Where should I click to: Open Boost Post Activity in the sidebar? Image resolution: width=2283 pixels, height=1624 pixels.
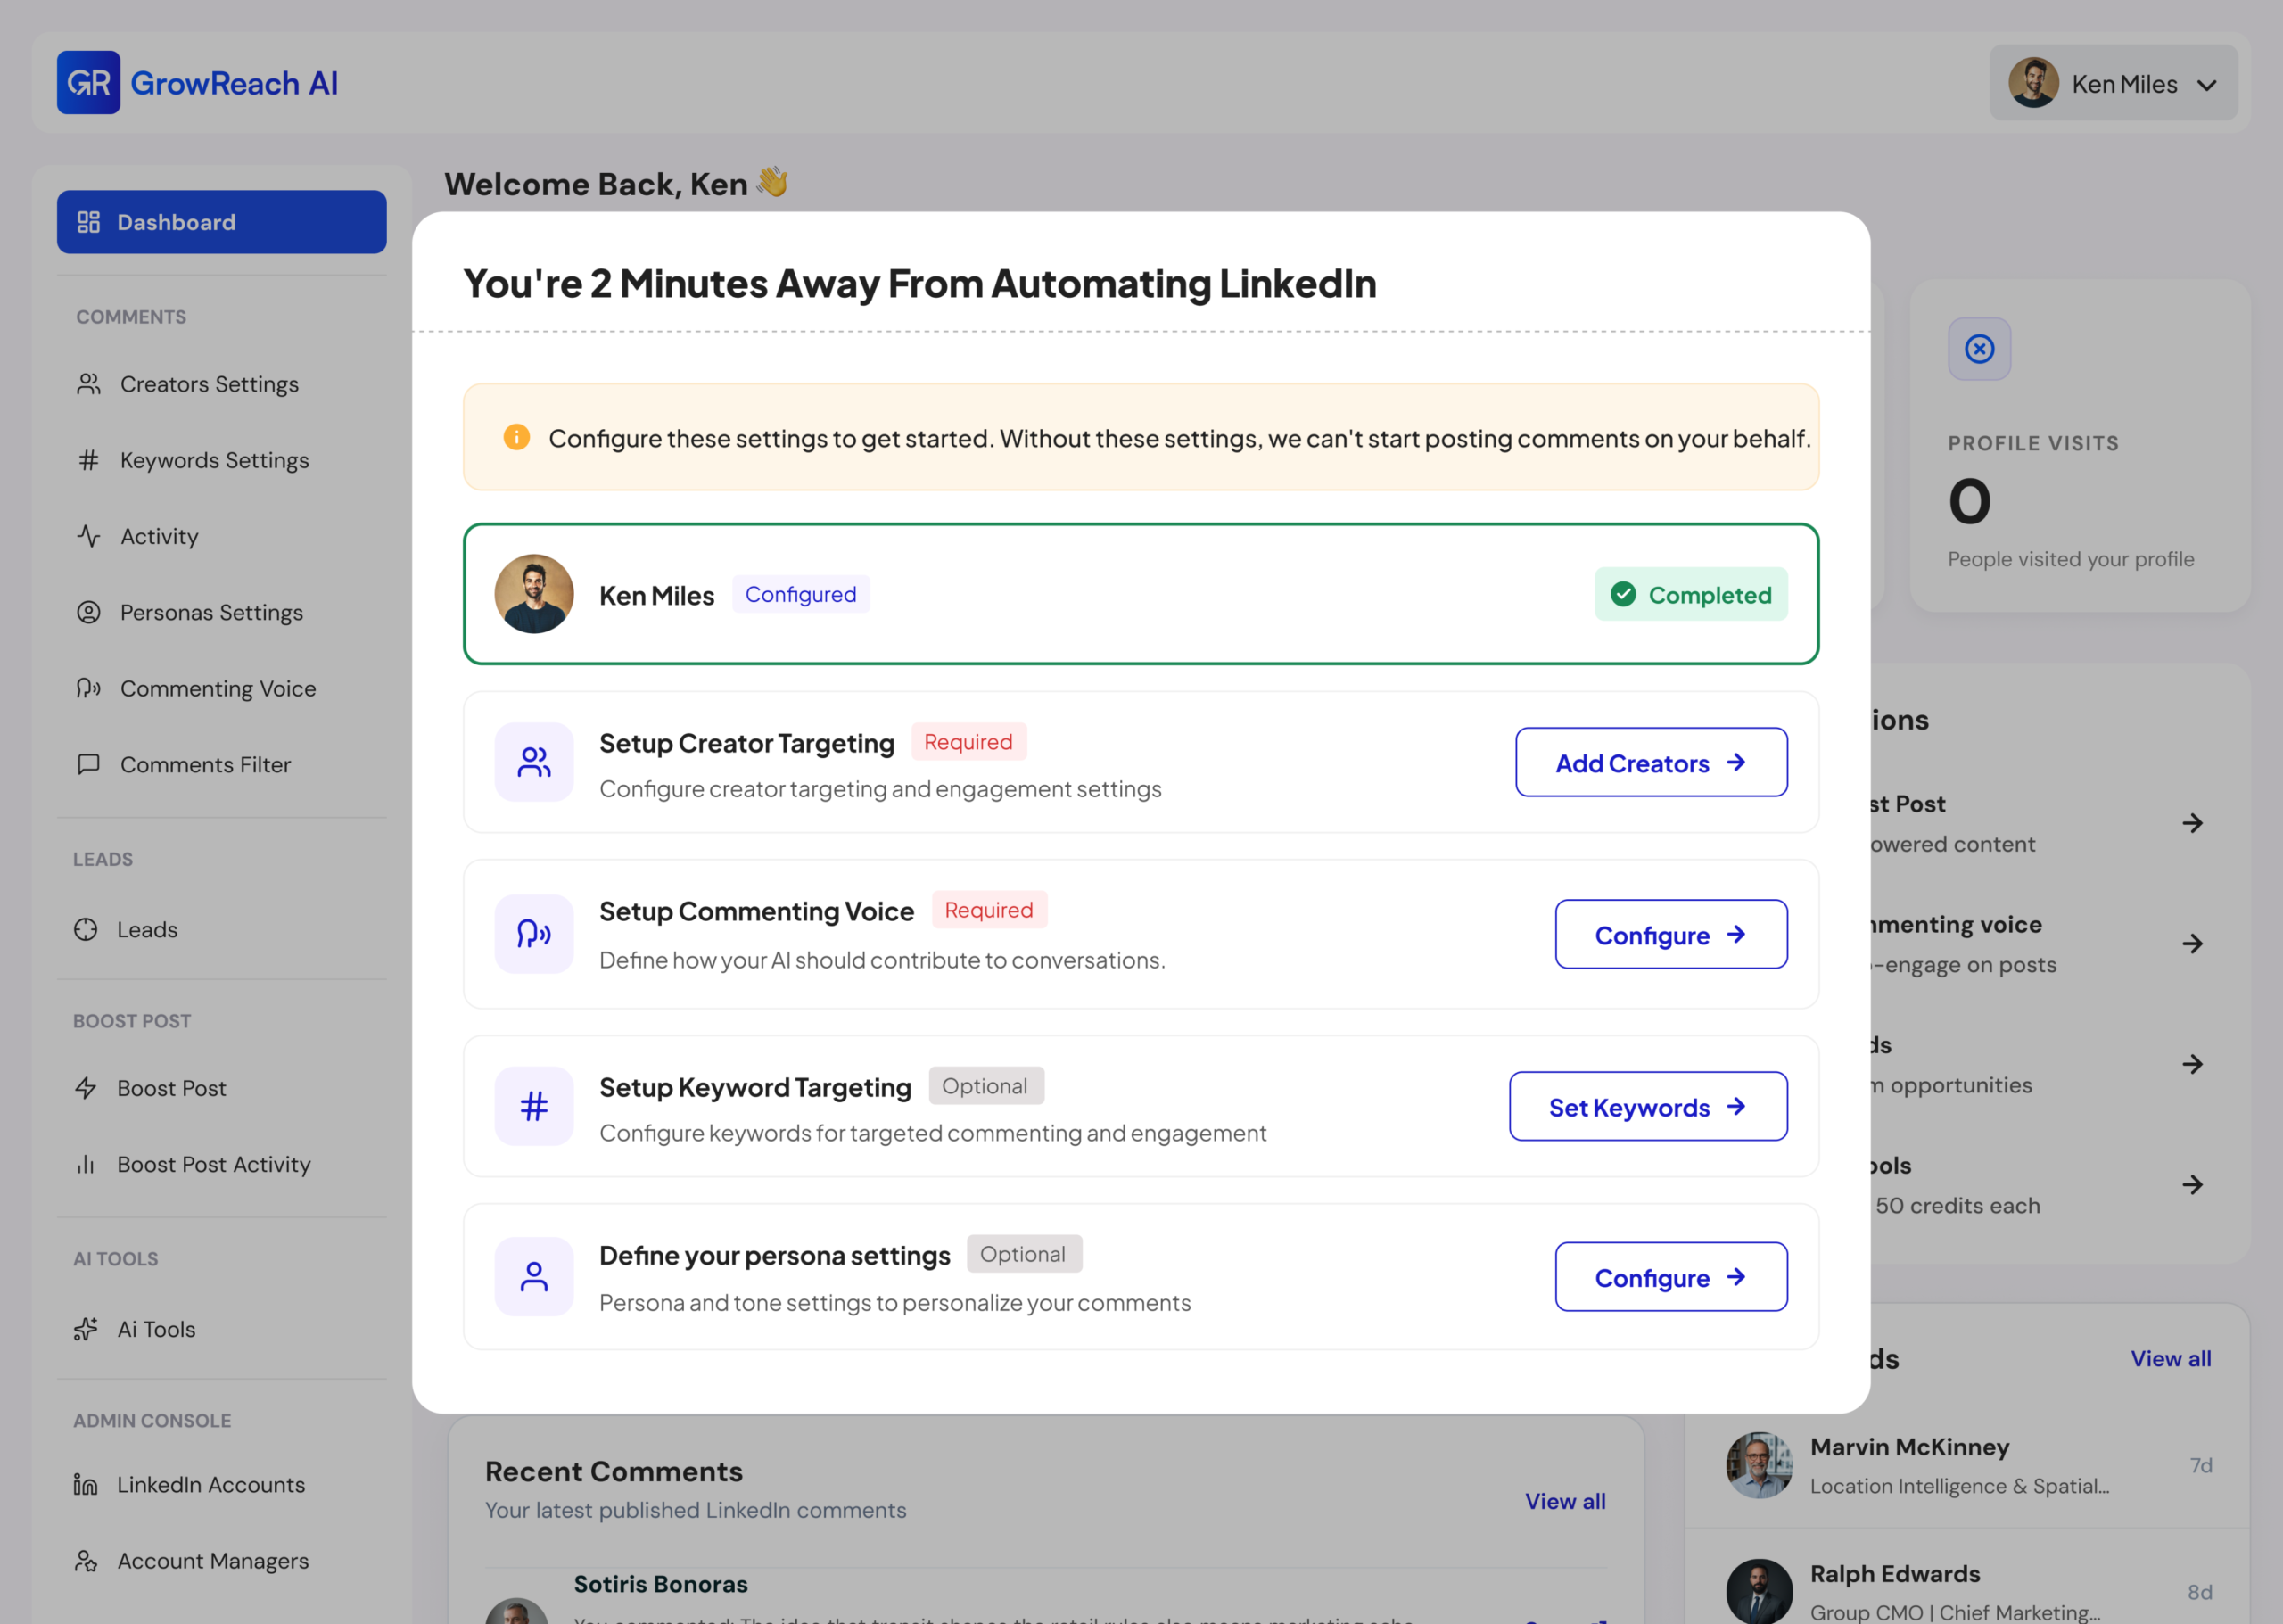click(192, 1164)
